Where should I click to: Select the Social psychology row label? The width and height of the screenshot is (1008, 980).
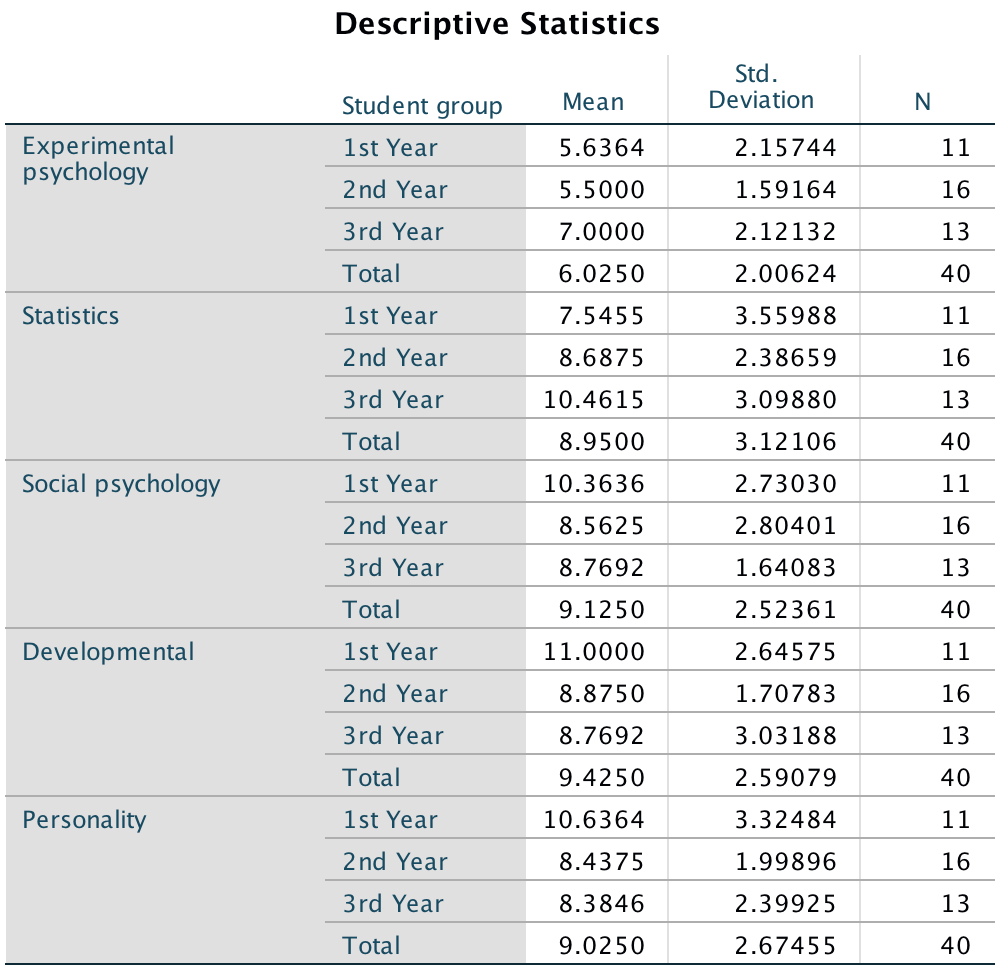121,484
